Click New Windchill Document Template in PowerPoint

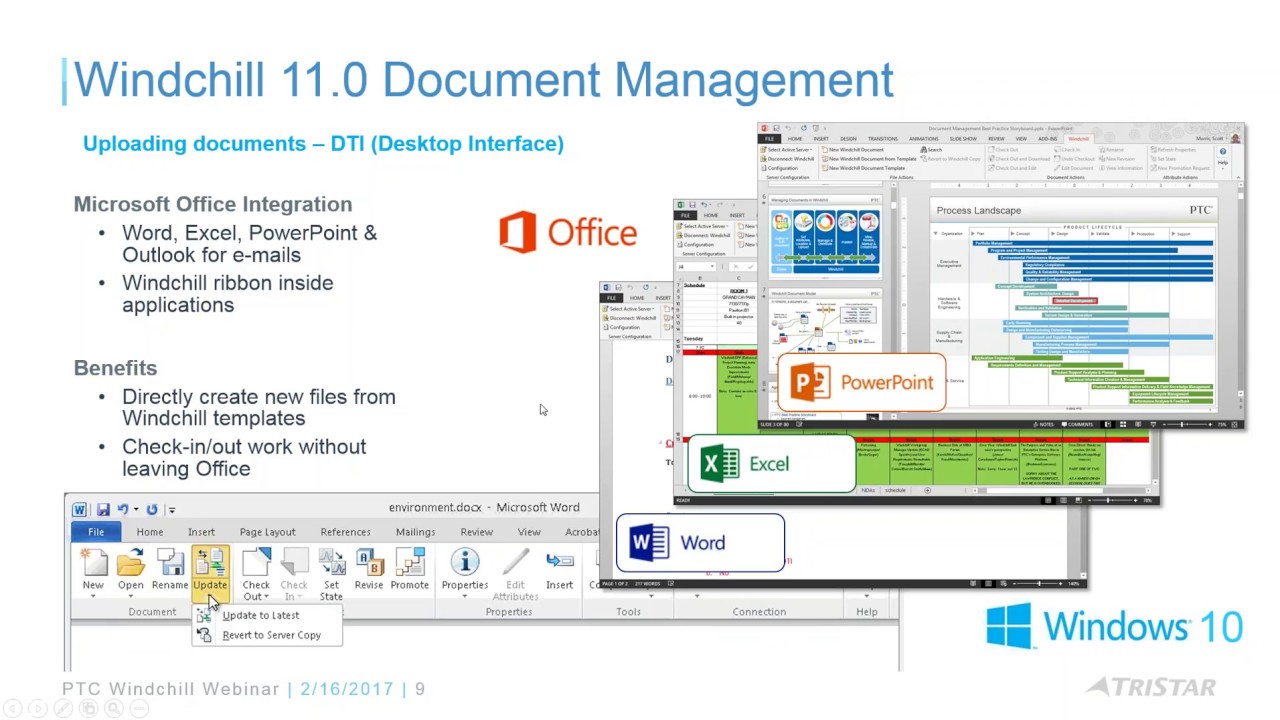click(862, 168)
